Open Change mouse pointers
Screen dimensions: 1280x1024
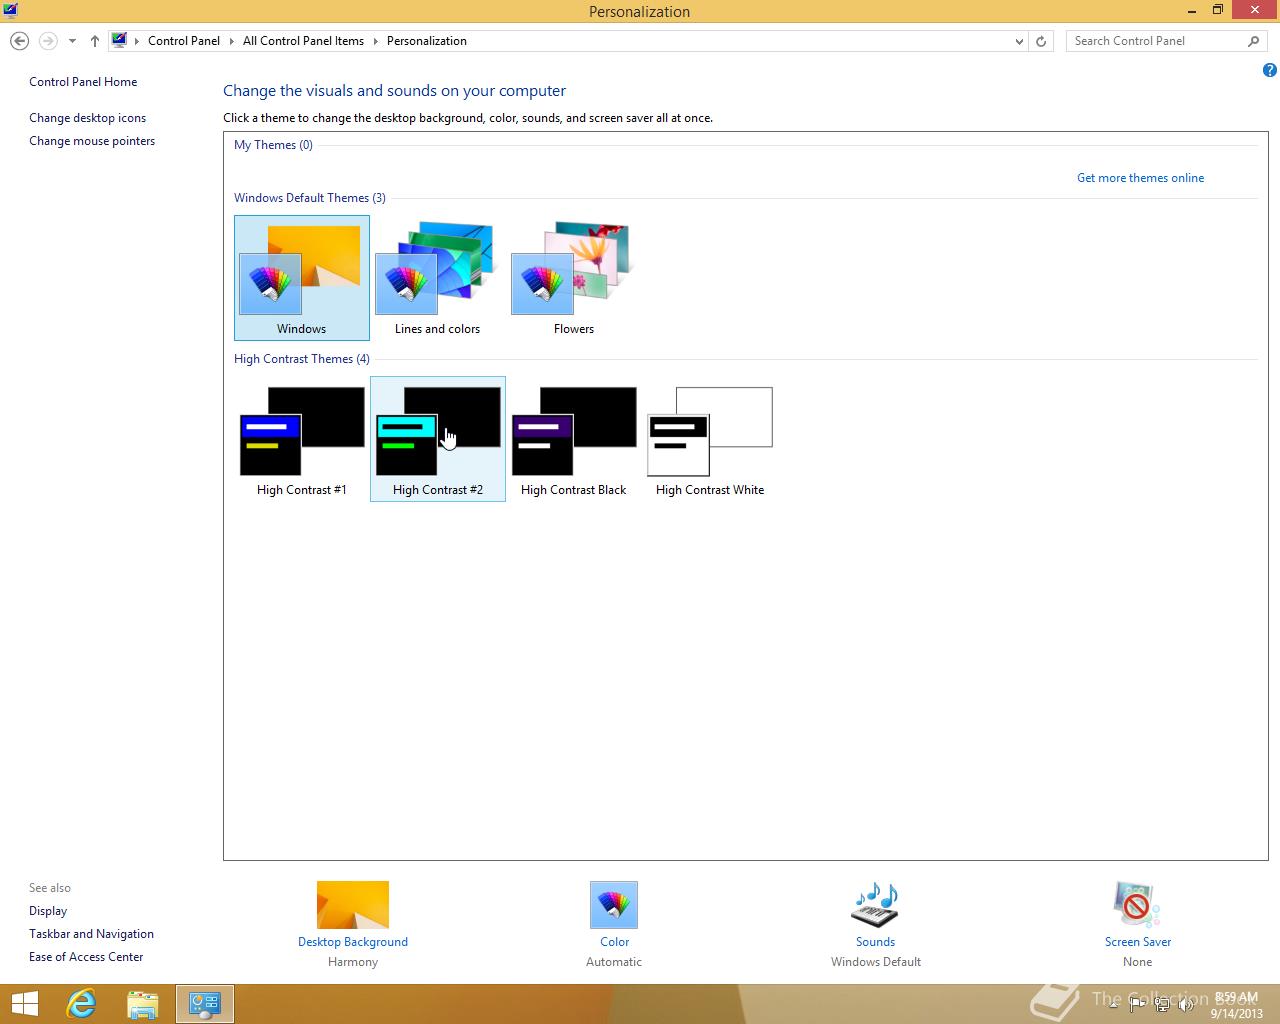pyautogui.click(x=92, y=141)
